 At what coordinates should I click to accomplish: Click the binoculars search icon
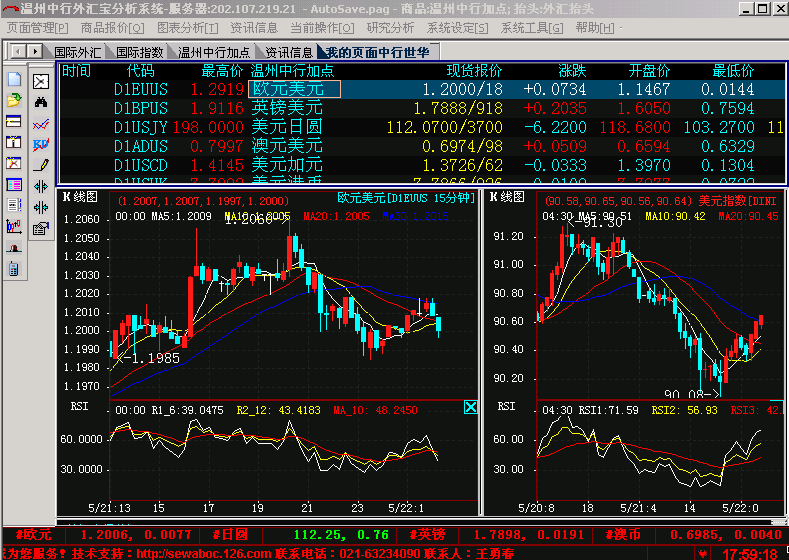click(x=41, y=102)
